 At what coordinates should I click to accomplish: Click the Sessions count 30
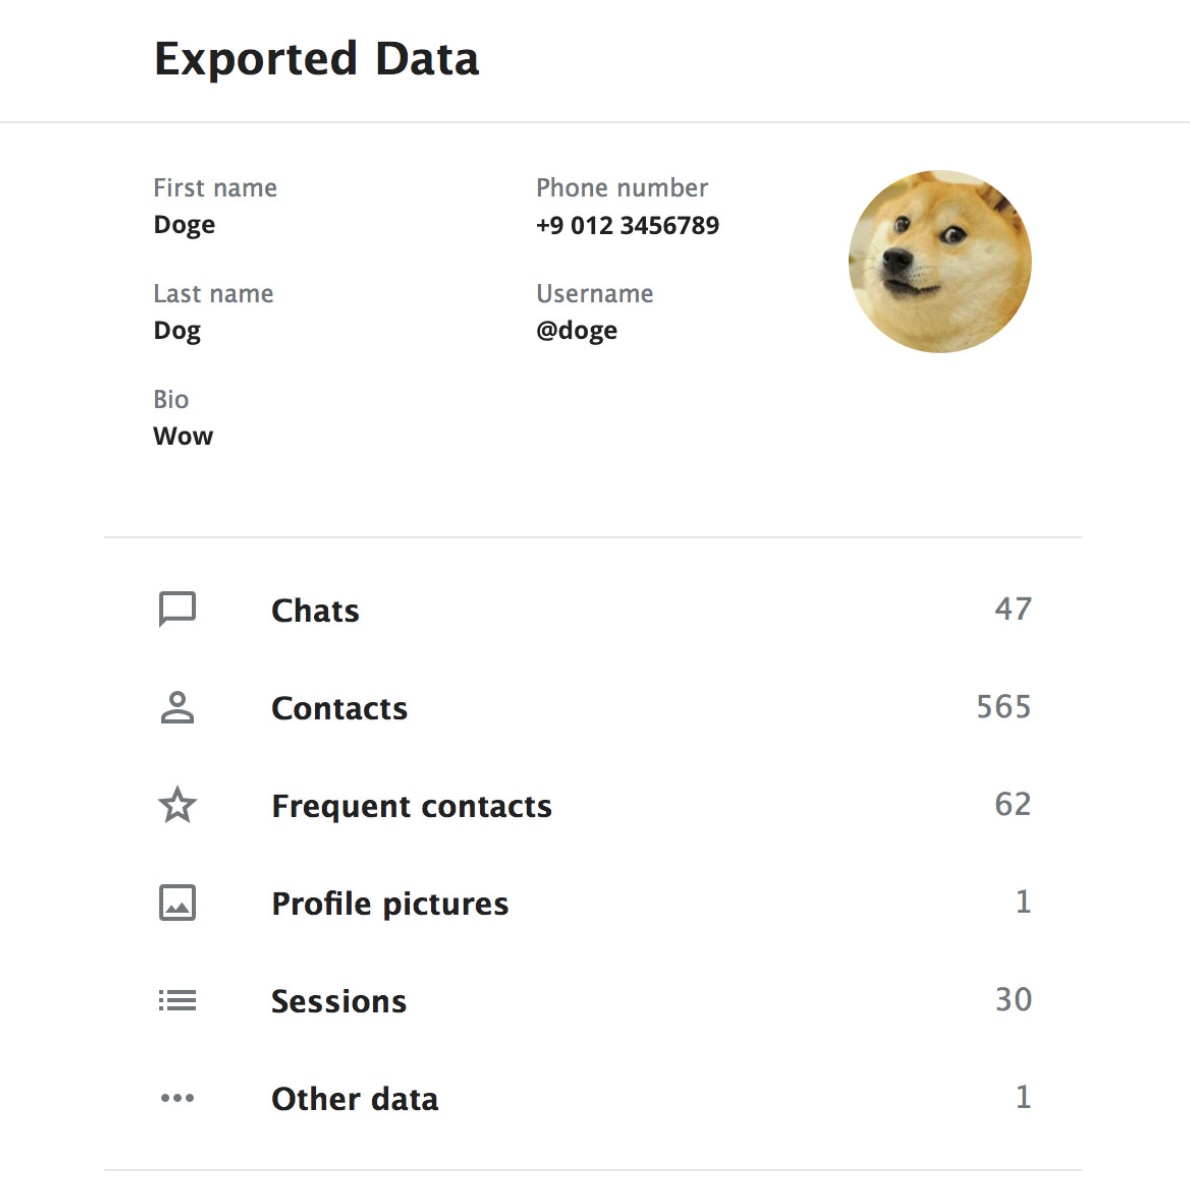(x=1013, y=1000)
